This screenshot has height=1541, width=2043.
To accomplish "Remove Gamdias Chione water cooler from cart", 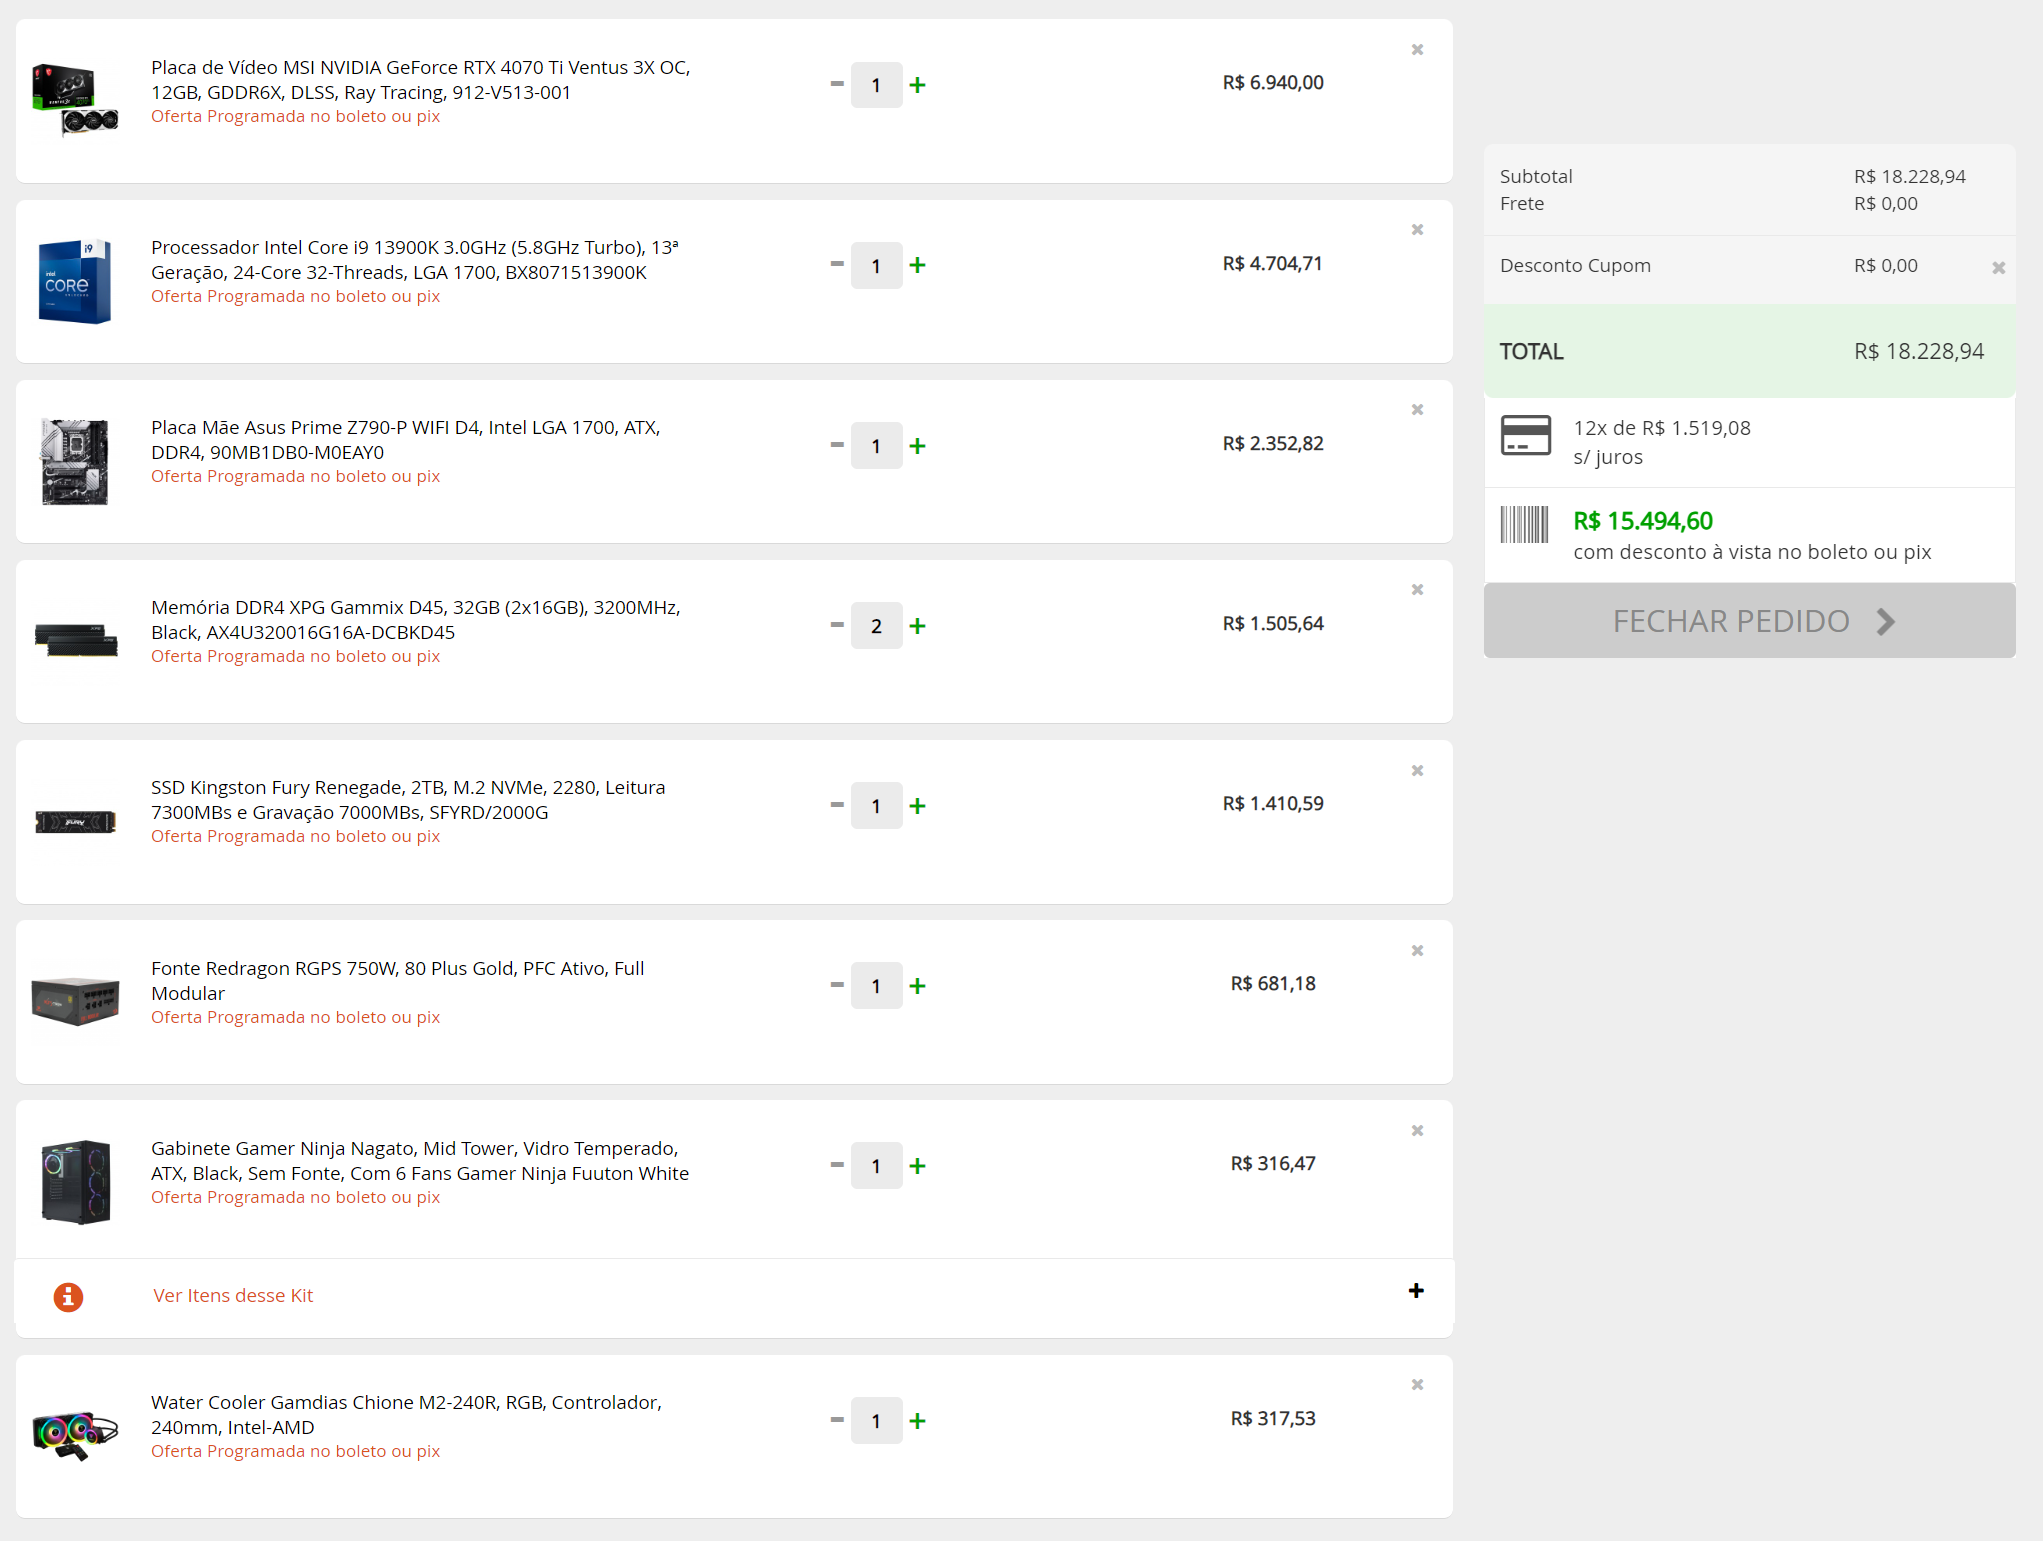I will [x=1417, y=1384].
